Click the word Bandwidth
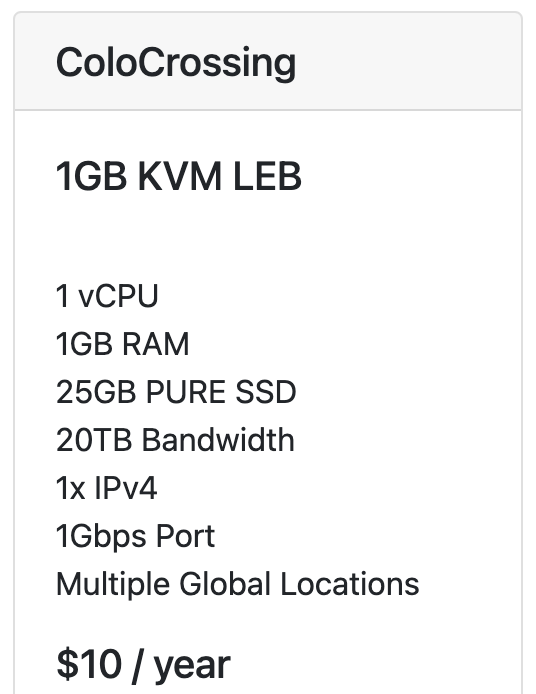Image resolution: width=536 pixels, height=694 pixels. (218, 440)
